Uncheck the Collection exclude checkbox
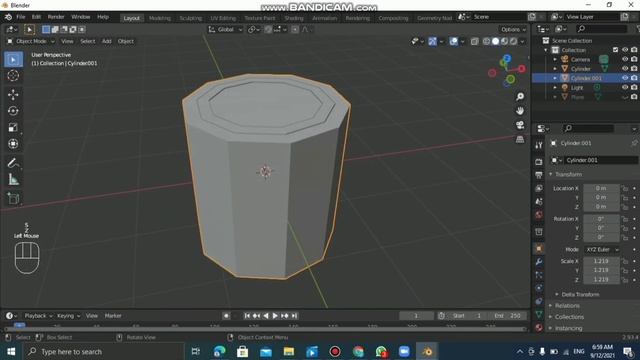 (x=616, y=50)
